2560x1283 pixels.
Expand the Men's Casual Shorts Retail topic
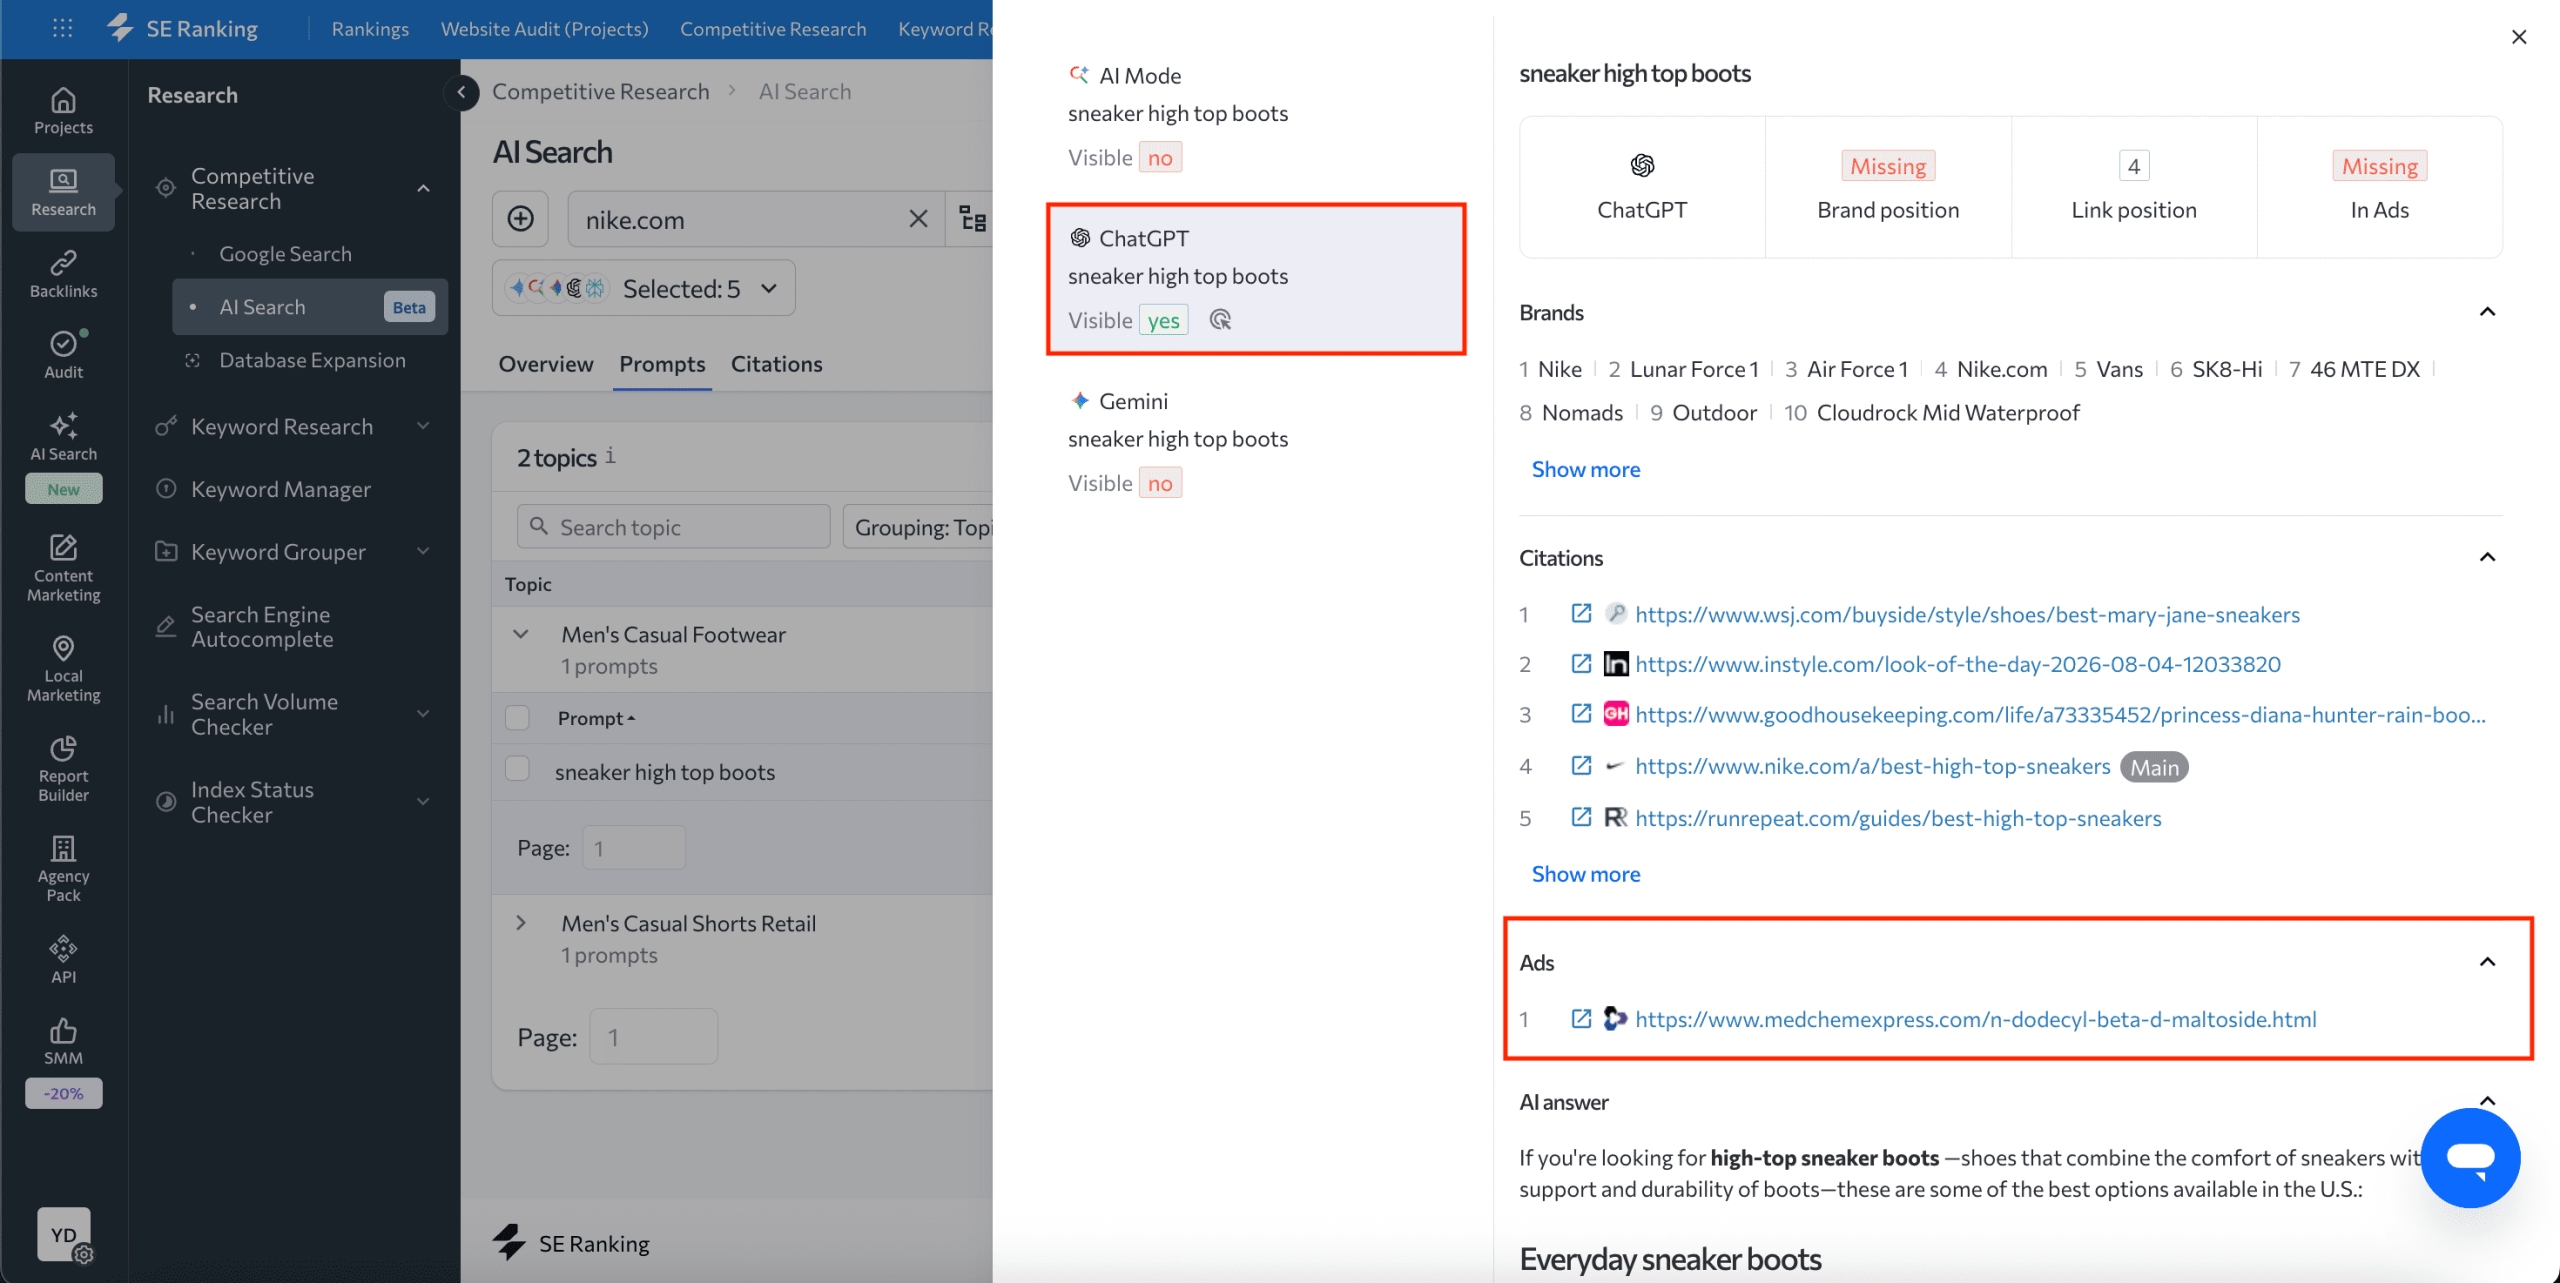point(521,923)
